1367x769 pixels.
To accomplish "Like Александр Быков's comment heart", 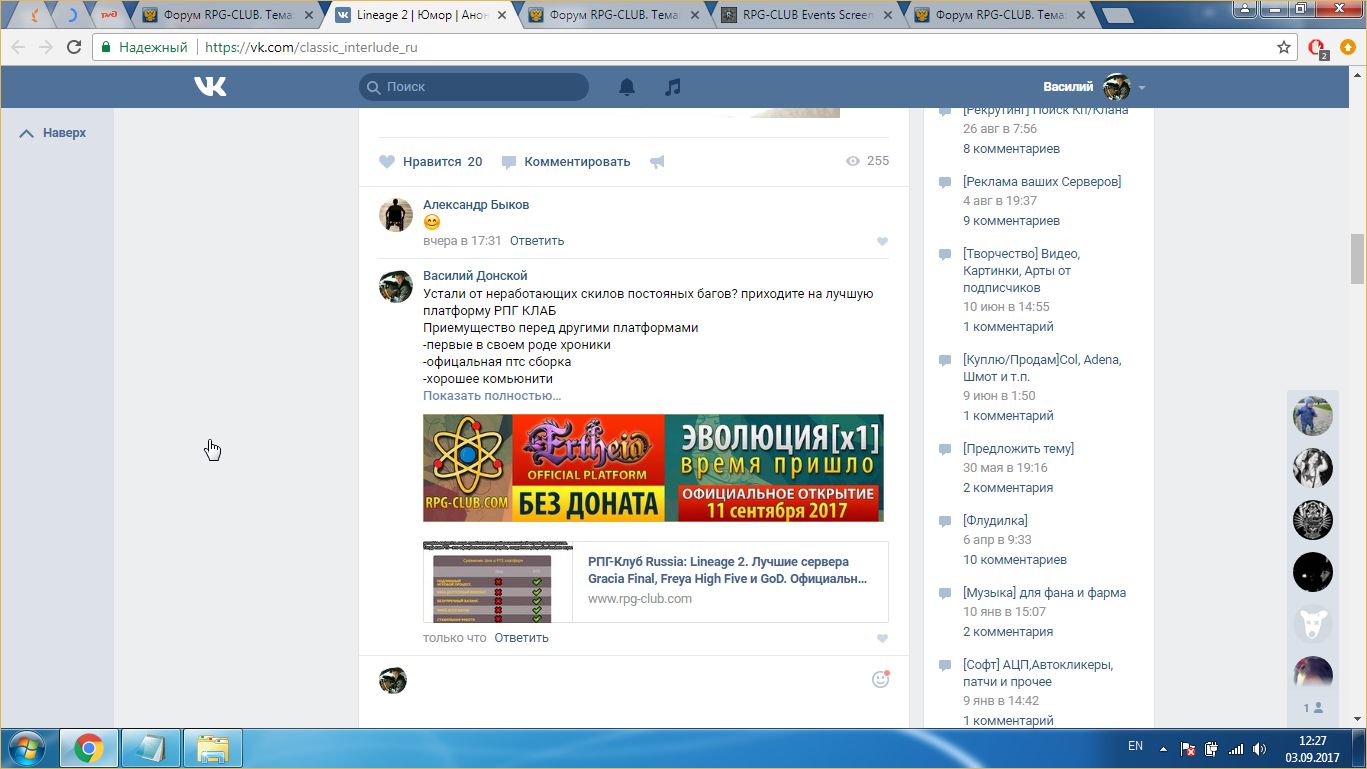I will point(882,241).
